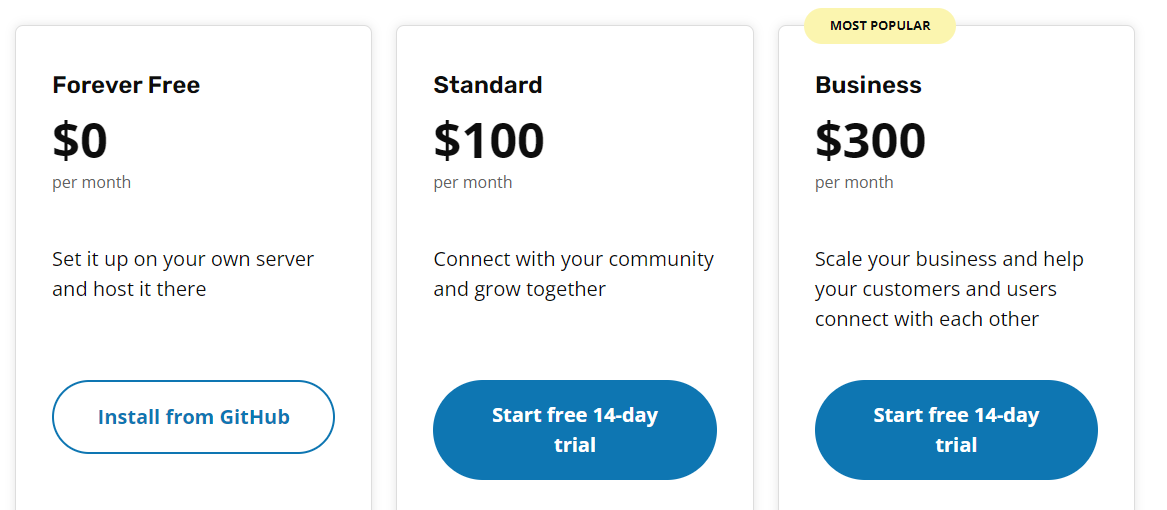Click empty space at bottom of Standard card
The width and height of the screenshot is (1167, 510).
575,494
